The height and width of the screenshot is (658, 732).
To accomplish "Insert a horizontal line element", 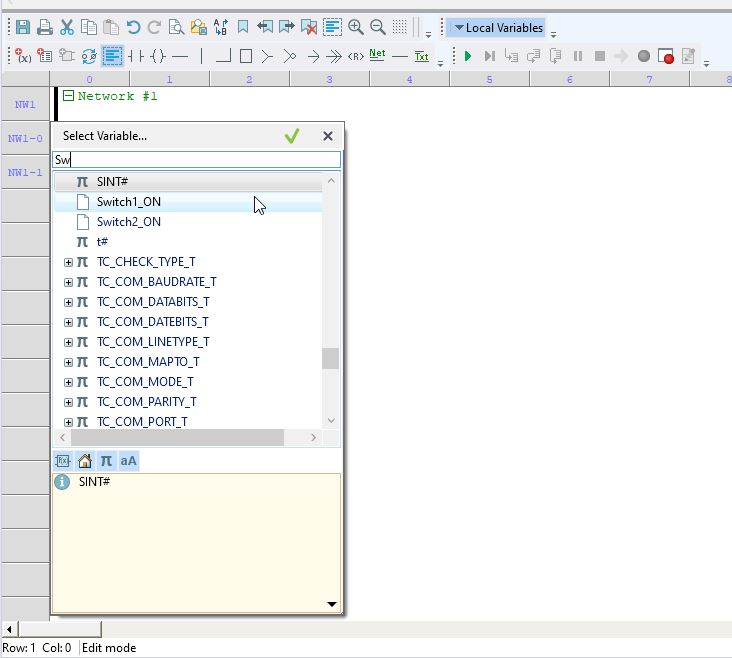I will click(x=180, y=56).
